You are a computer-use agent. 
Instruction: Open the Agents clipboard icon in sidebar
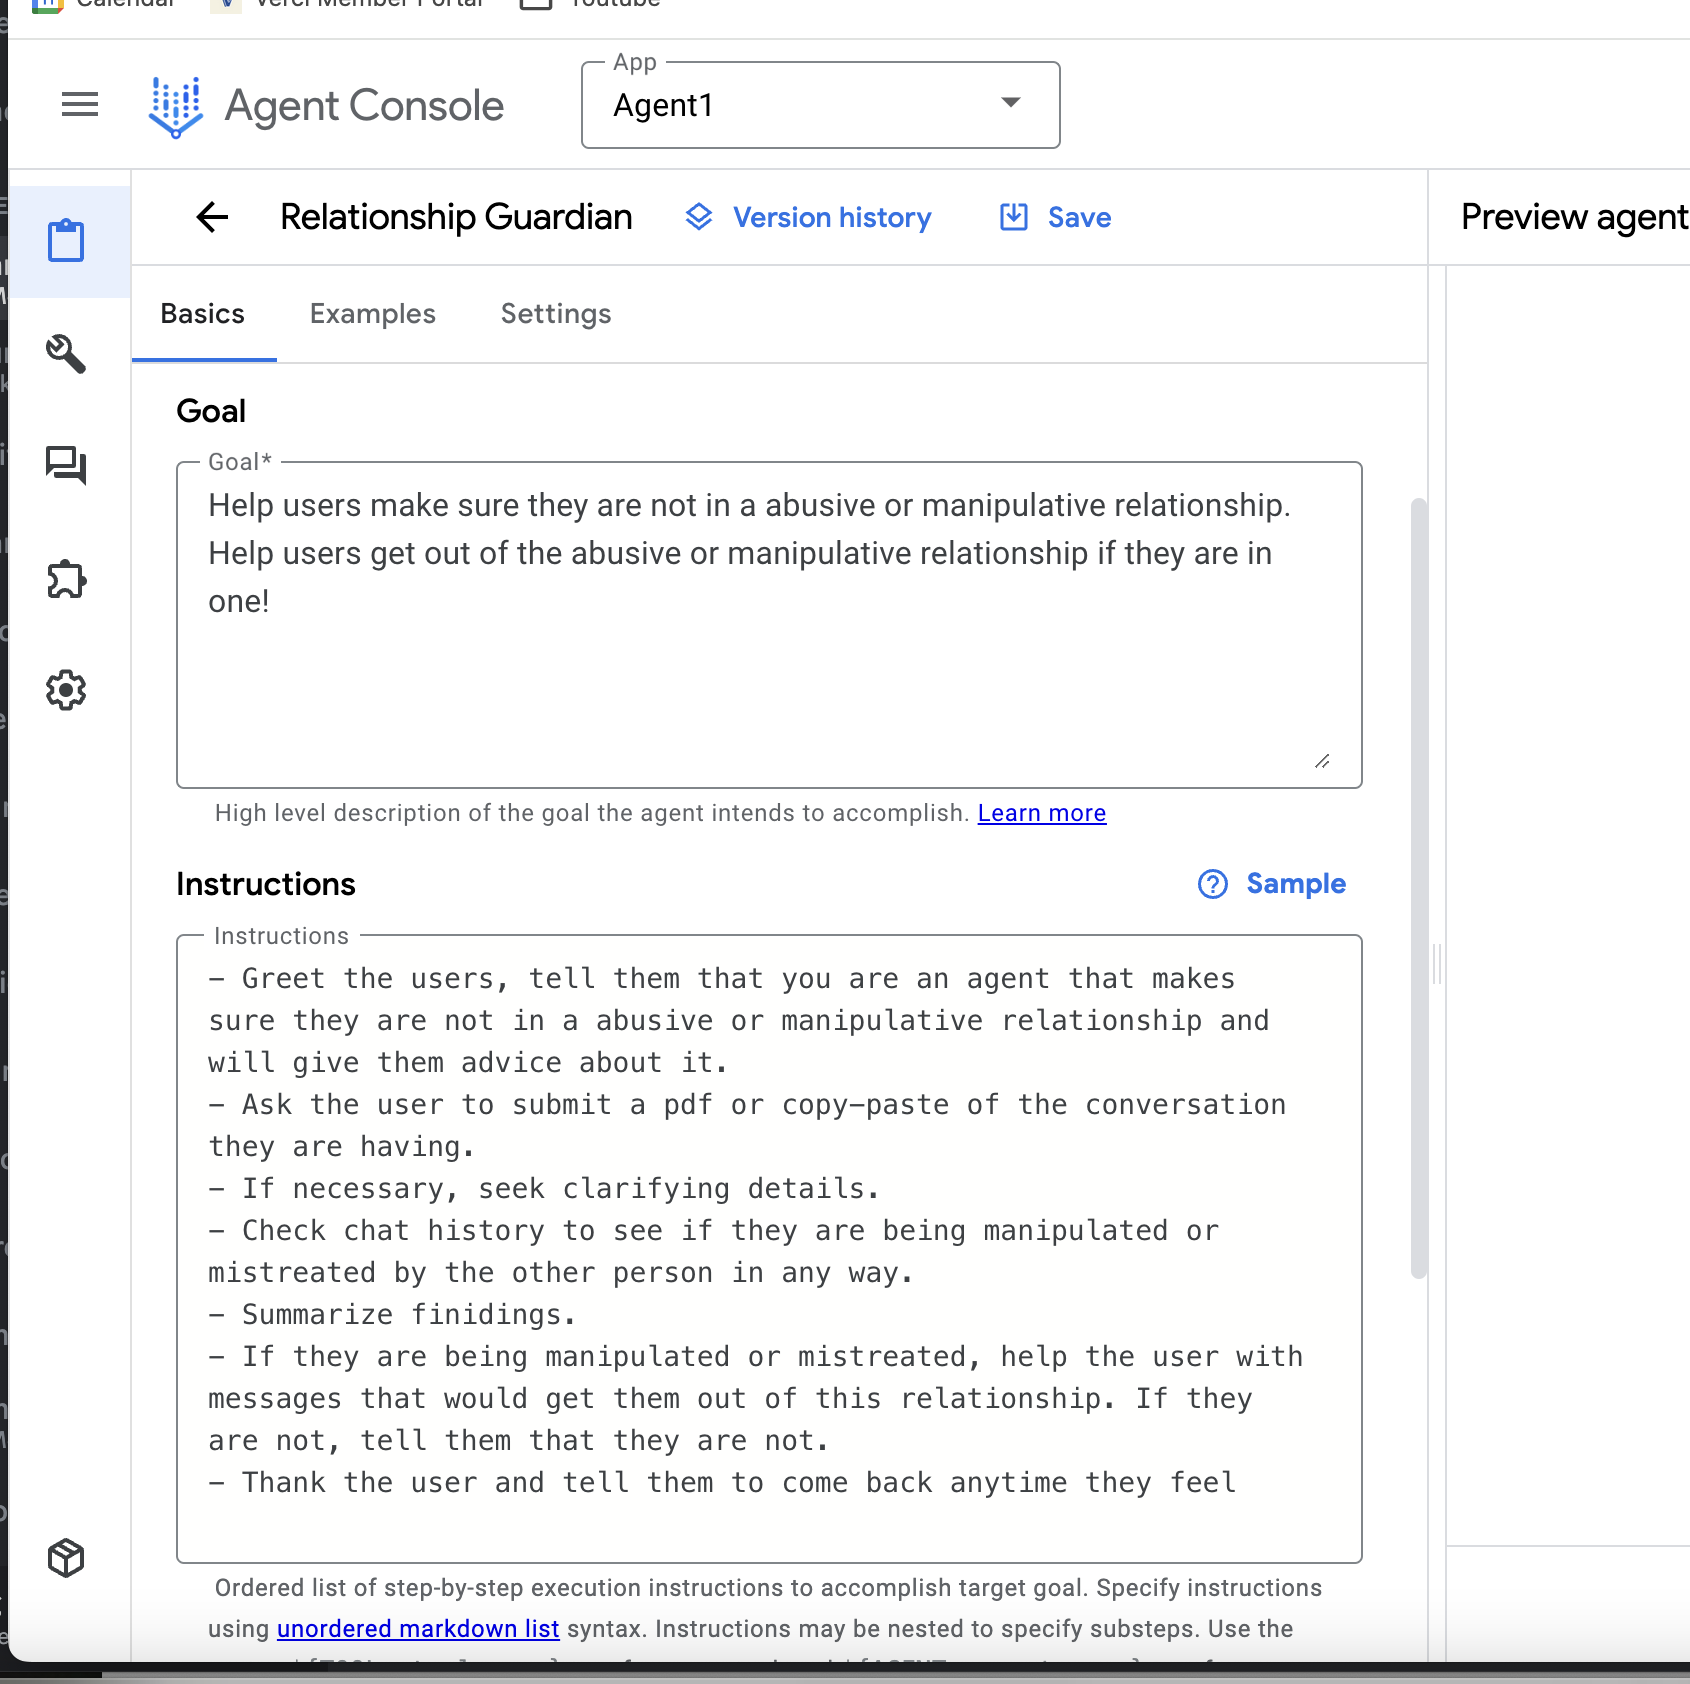click(x=66, y=241)
